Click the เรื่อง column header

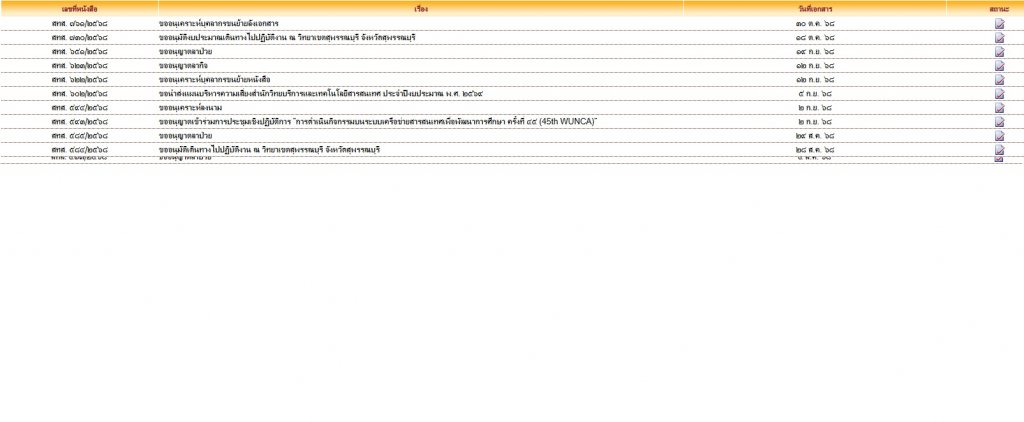tap(420, 8)
